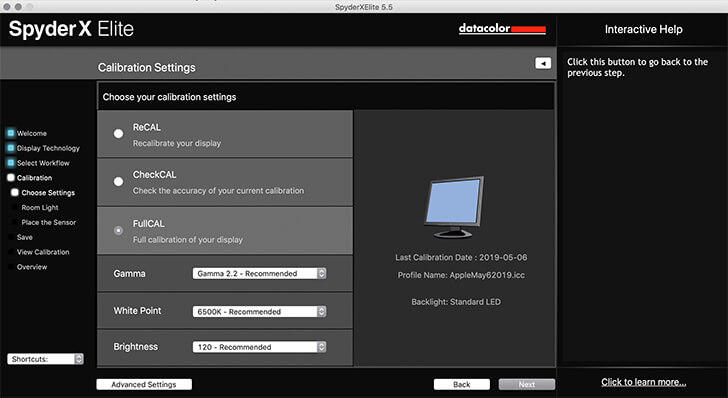The height and width of the screenshot is (398, 728).
Task: Click the Select Workflow step indicator square
Action: tap(11, 163)
